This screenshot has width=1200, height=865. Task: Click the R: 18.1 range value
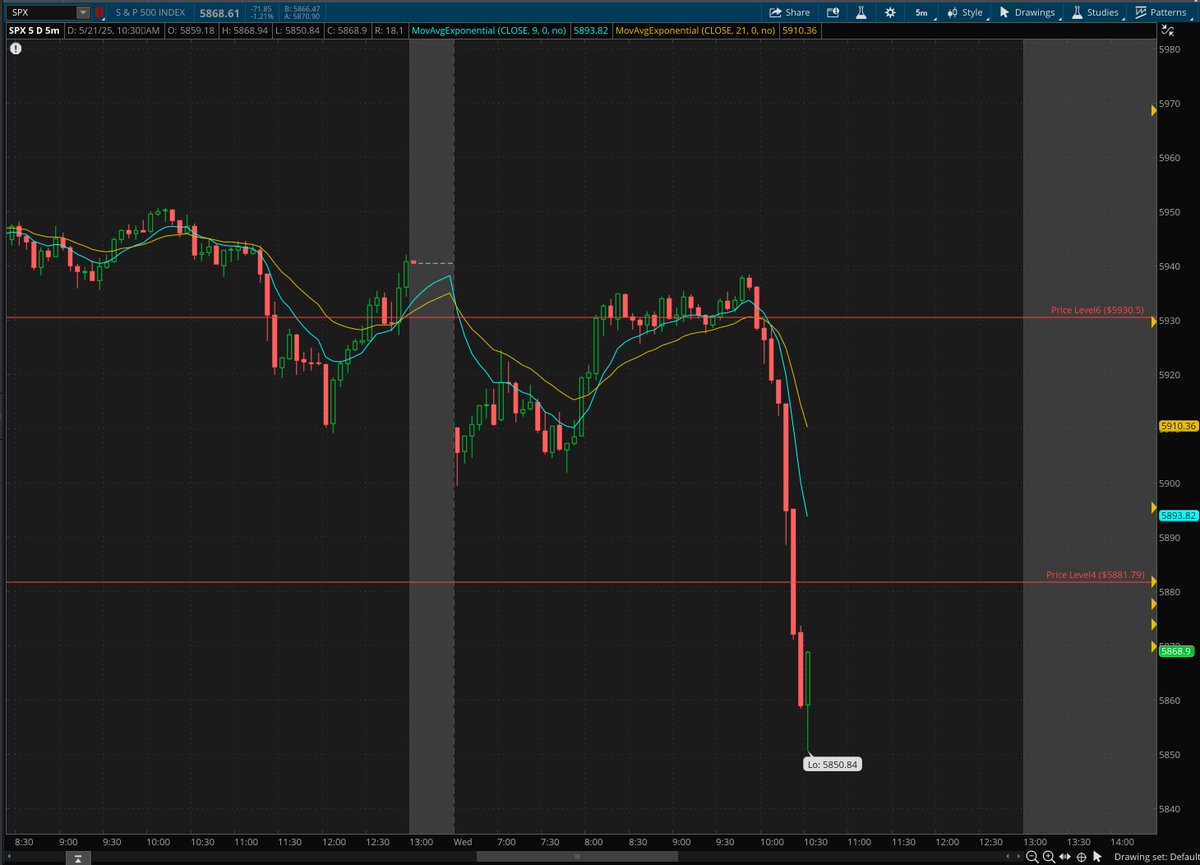click(x=389, y=31)
